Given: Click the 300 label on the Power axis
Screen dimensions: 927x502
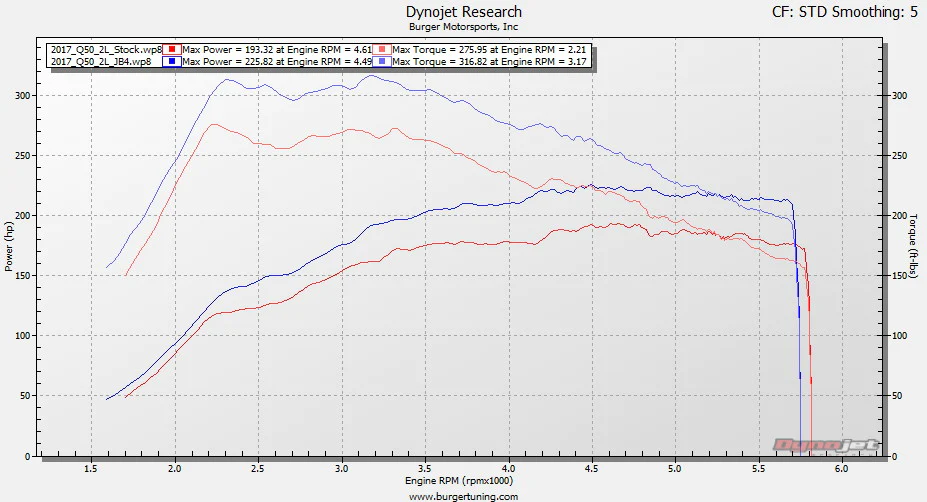Looking at the screenshot, I should tap(22, 96).
